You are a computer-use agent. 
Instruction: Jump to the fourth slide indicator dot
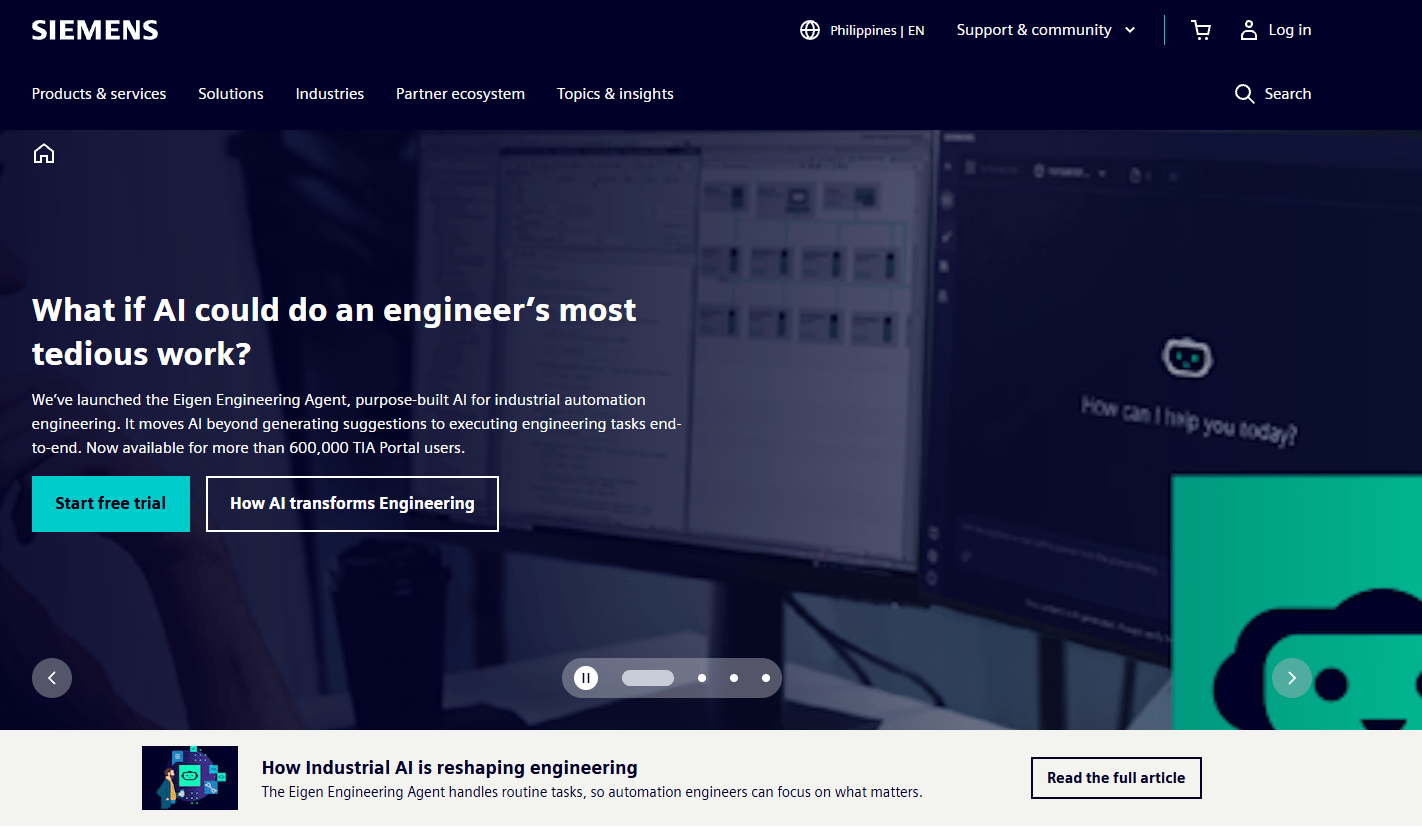click(x=766, y=678)
